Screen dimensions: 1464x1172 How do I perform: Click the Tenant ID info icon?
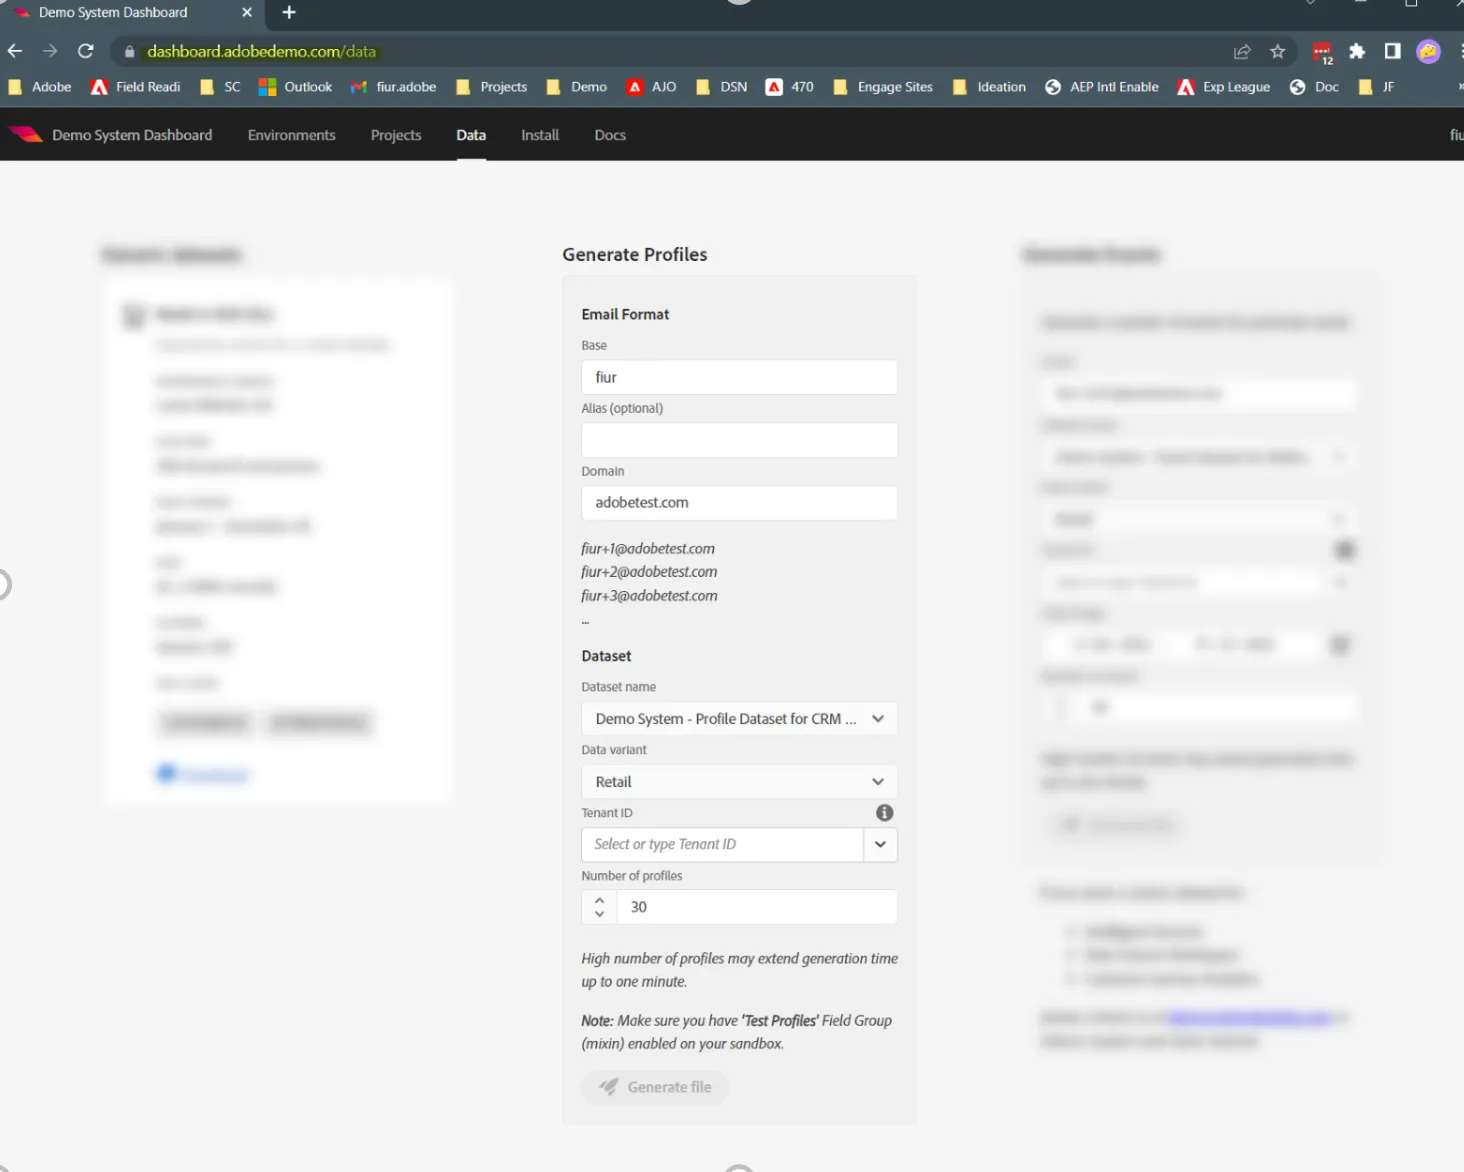[884, 813]
